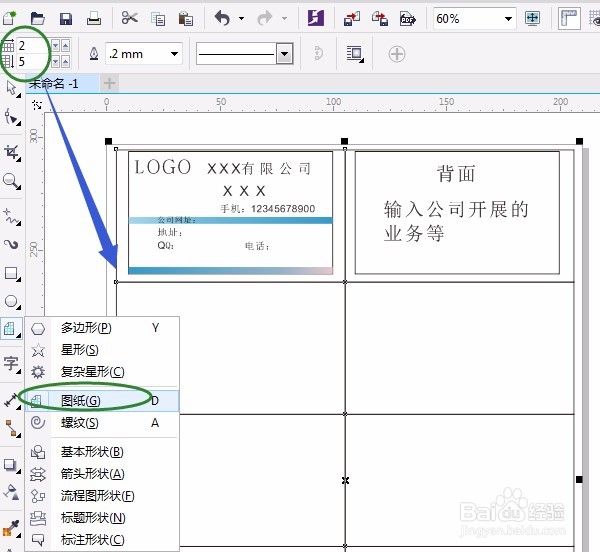
Task: Open the 60% zoom level dropdown
Action: click(x=508, y=18)
